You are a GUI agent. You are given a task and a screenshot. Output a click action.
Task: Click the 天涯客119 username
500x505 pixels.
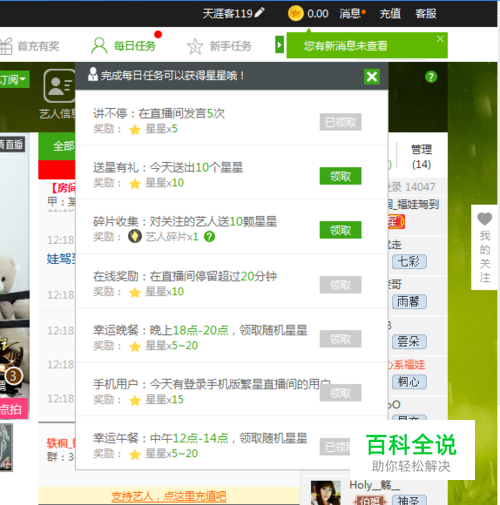point(228,14)
